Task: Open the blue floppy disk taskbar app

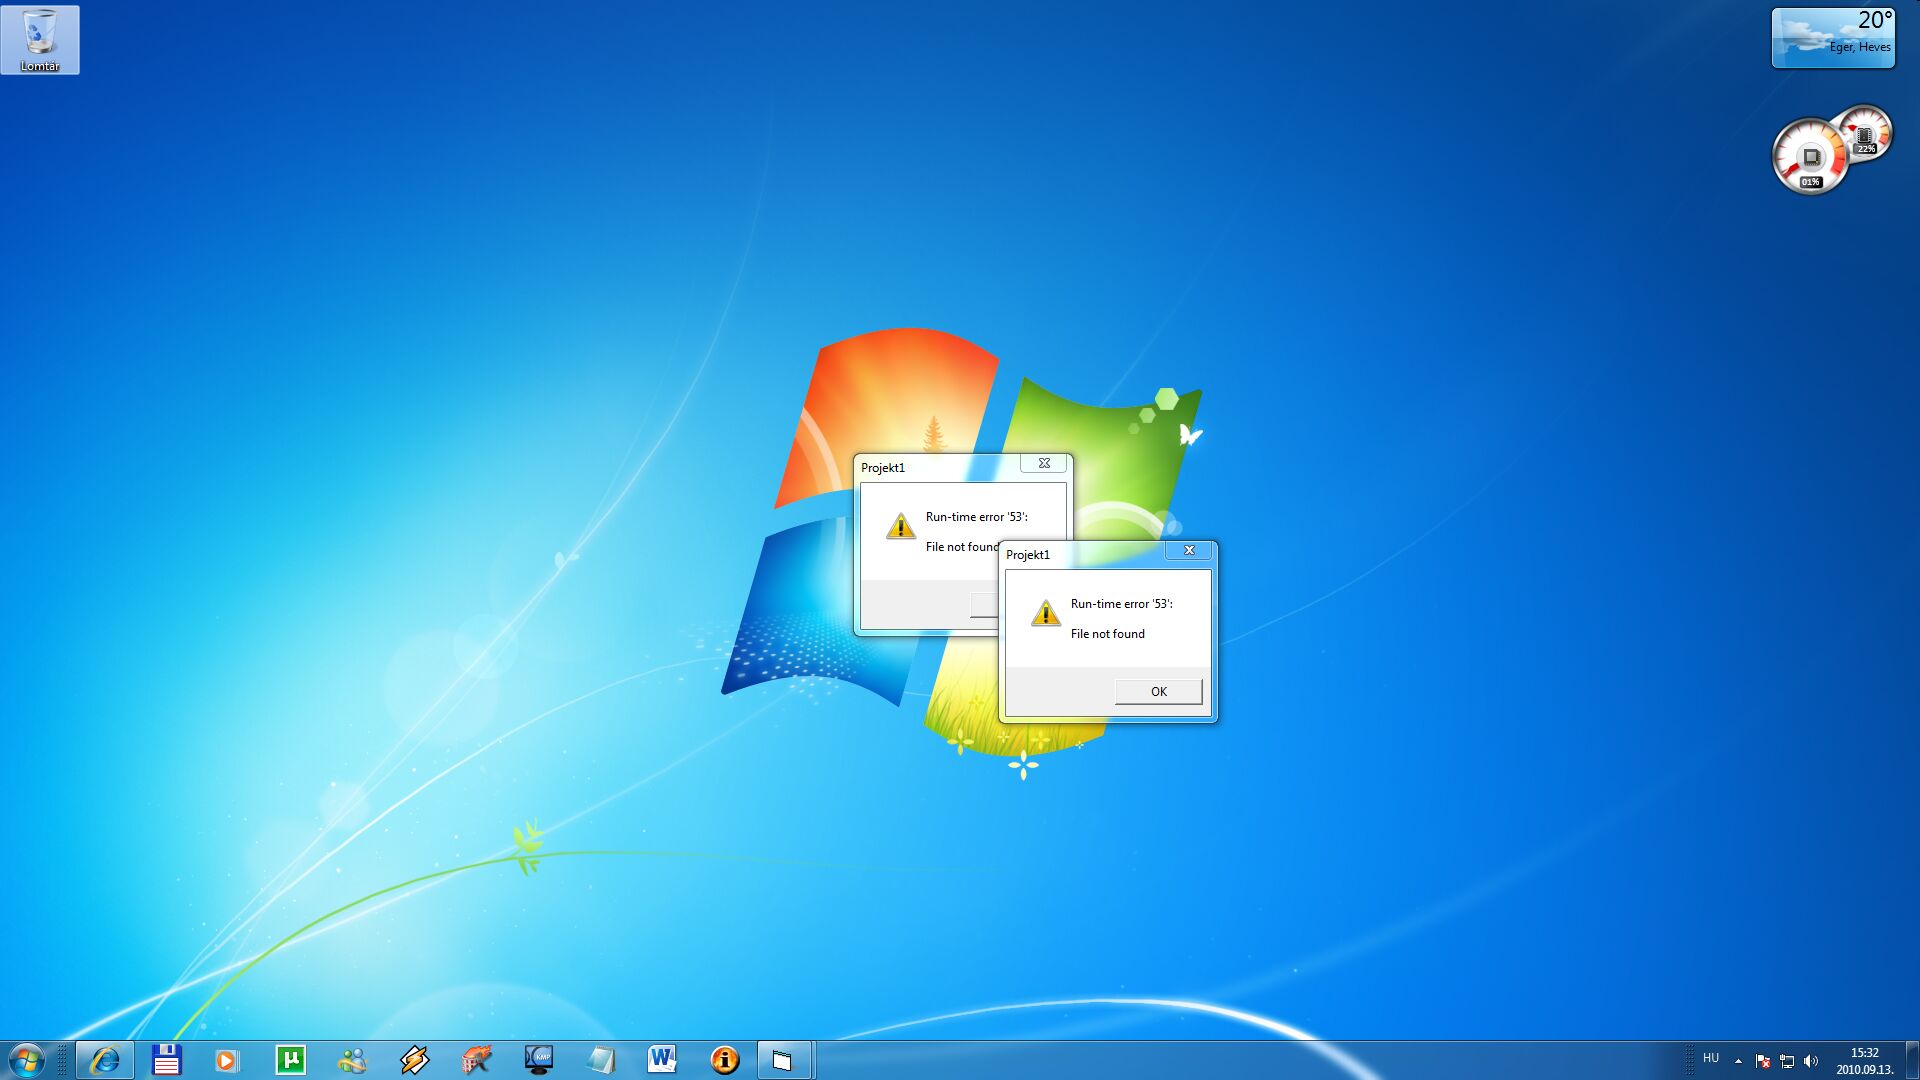Action: pos(166,1060)
